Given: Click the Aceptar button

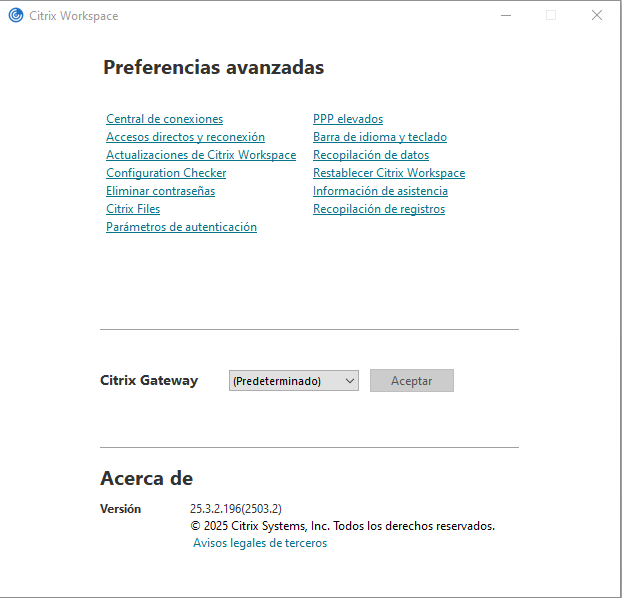Looking at the screenshot, I should click(x=412, y=381).
